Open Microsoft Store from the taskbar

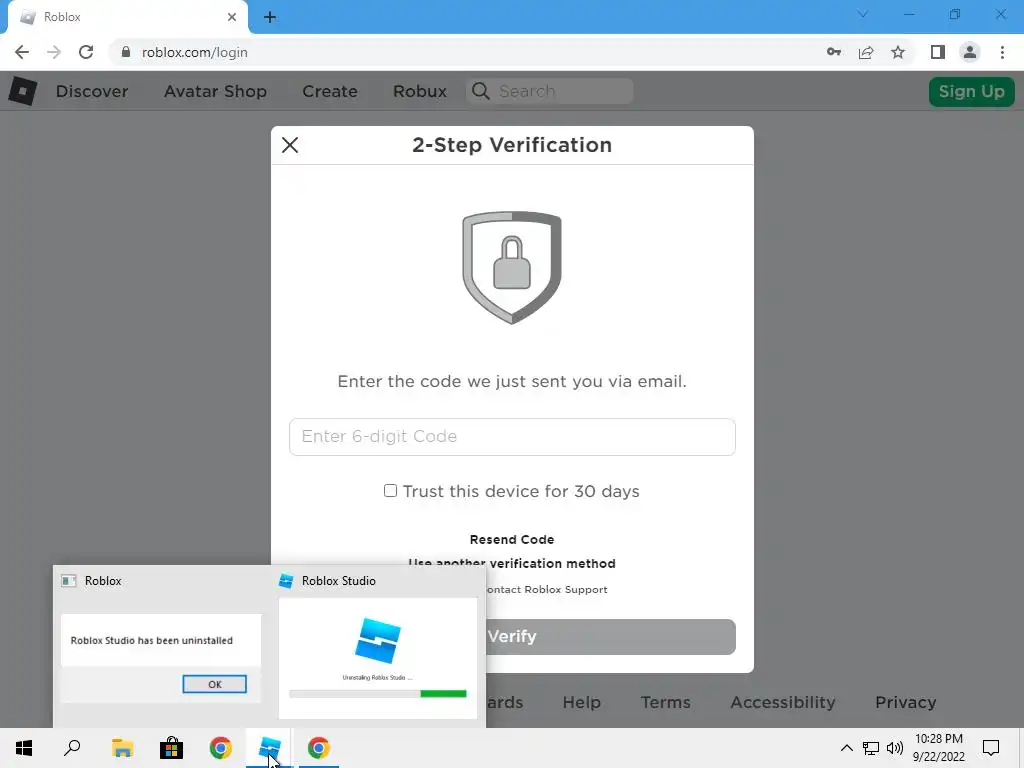coord(171,748)
